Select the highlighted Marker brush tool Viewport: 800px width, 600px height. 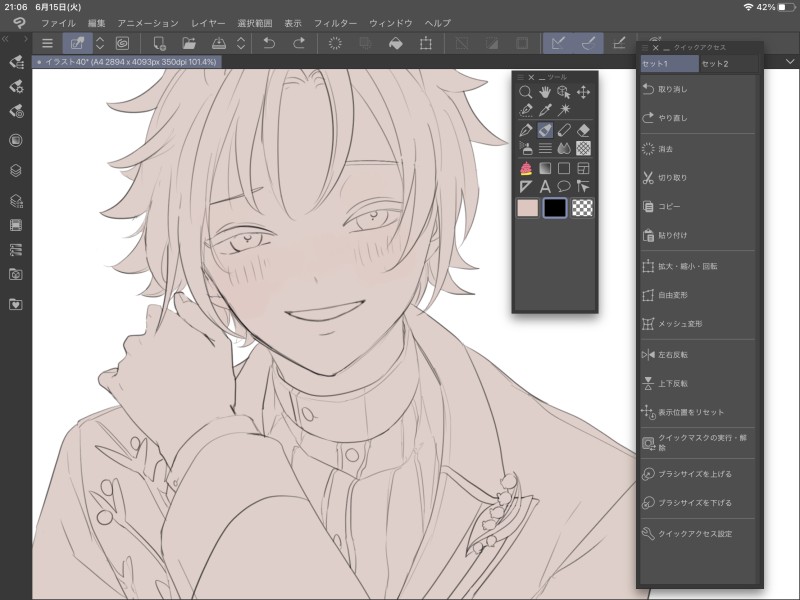545,130
